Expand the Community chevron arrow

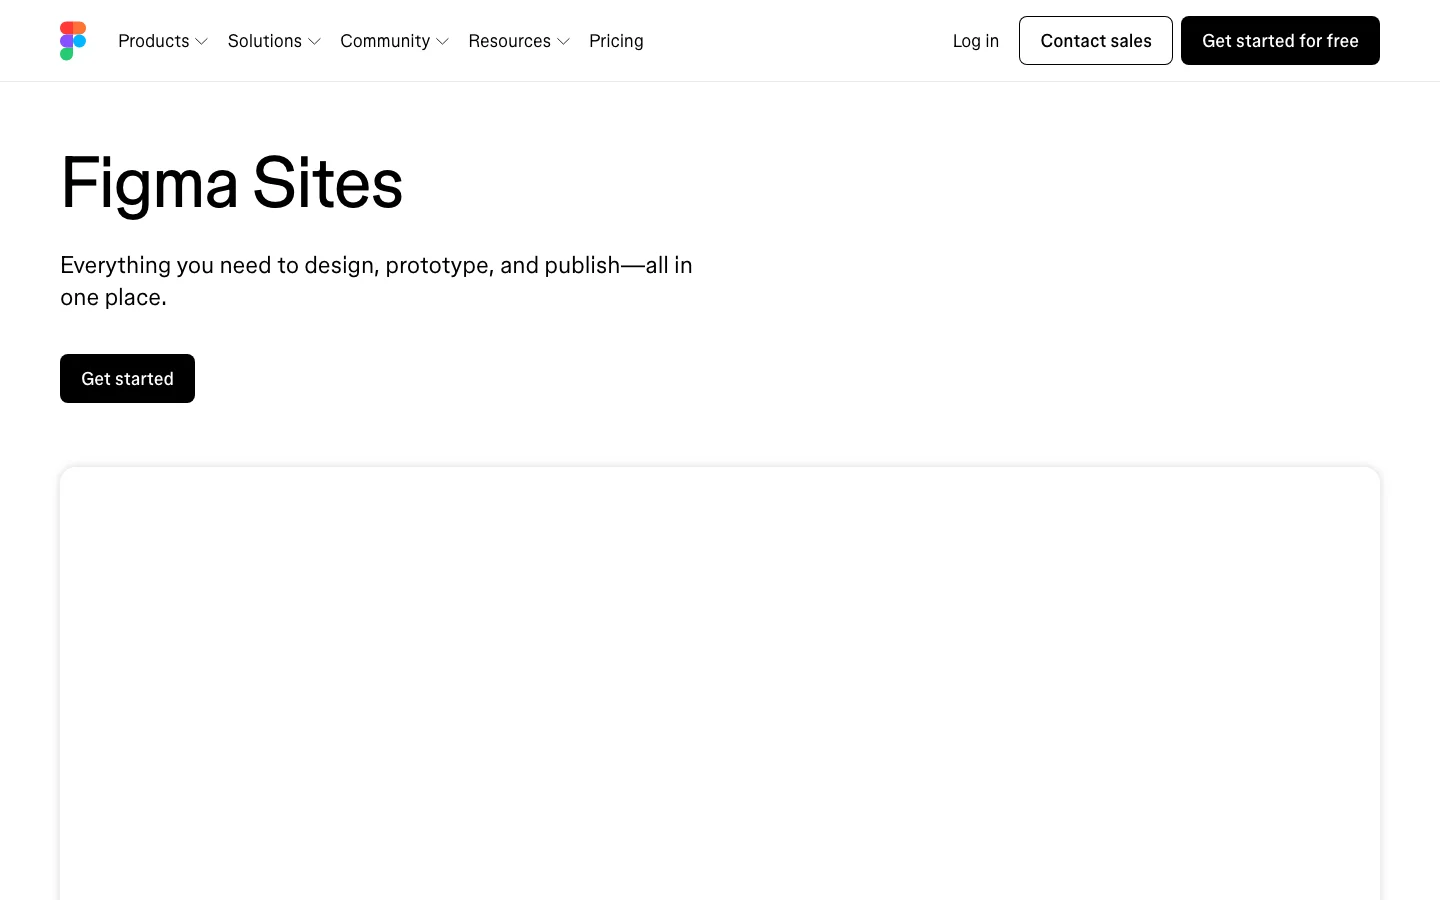[x=442, y=42]
